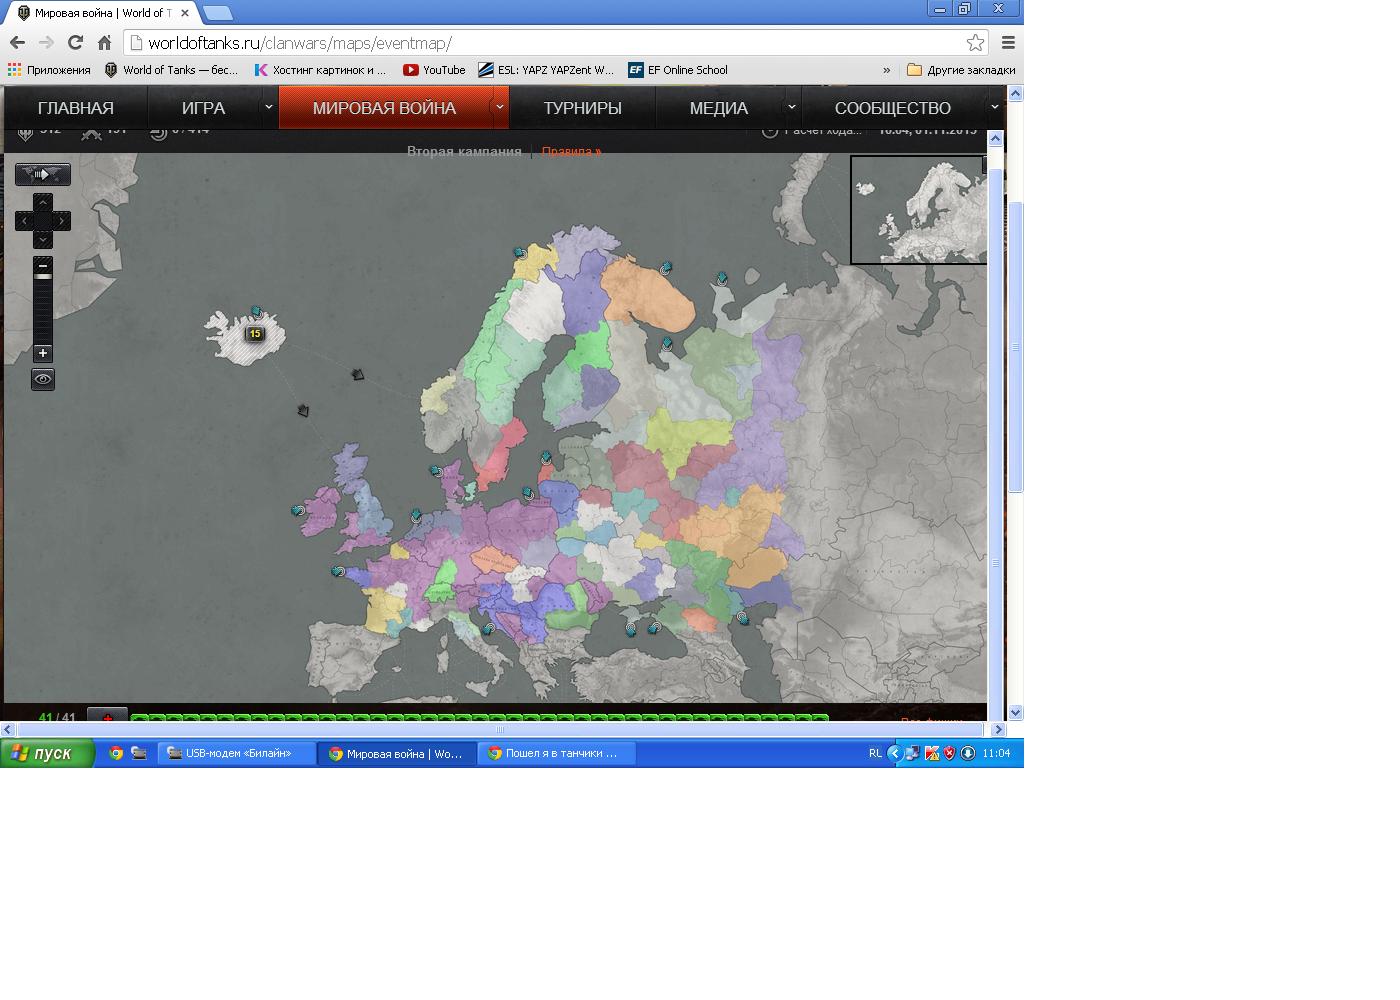Select the МИРОВАЯ ВОЙНА tab

(x=384, y=108)
